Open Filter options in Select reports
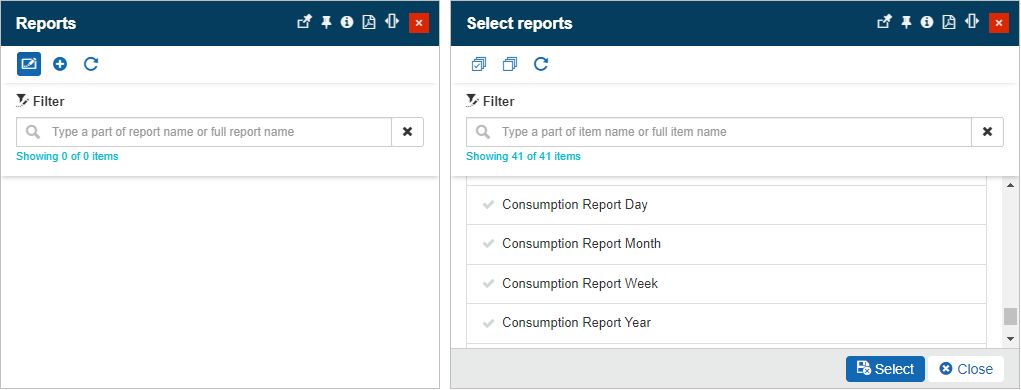This screenshot has width=1021, height=390. tap(490, 101)
